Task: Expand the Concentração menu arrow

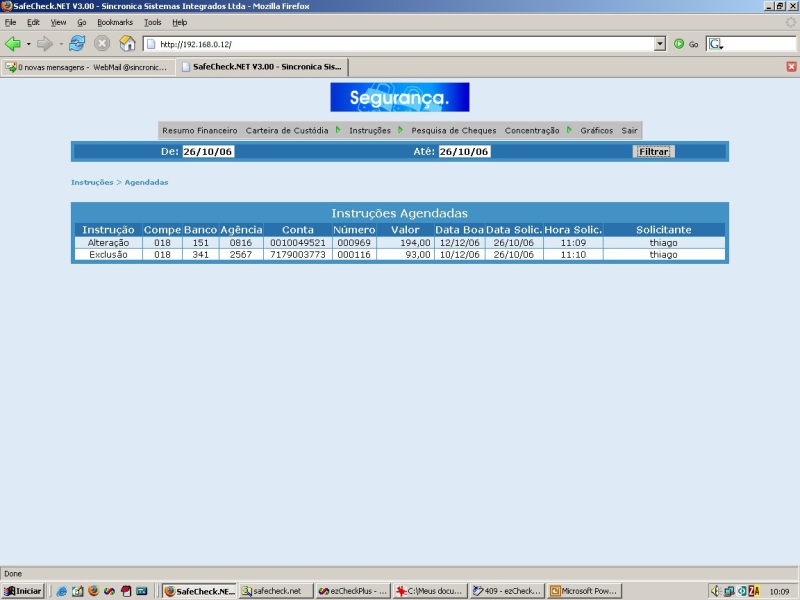Action: [x=569, y=130]
